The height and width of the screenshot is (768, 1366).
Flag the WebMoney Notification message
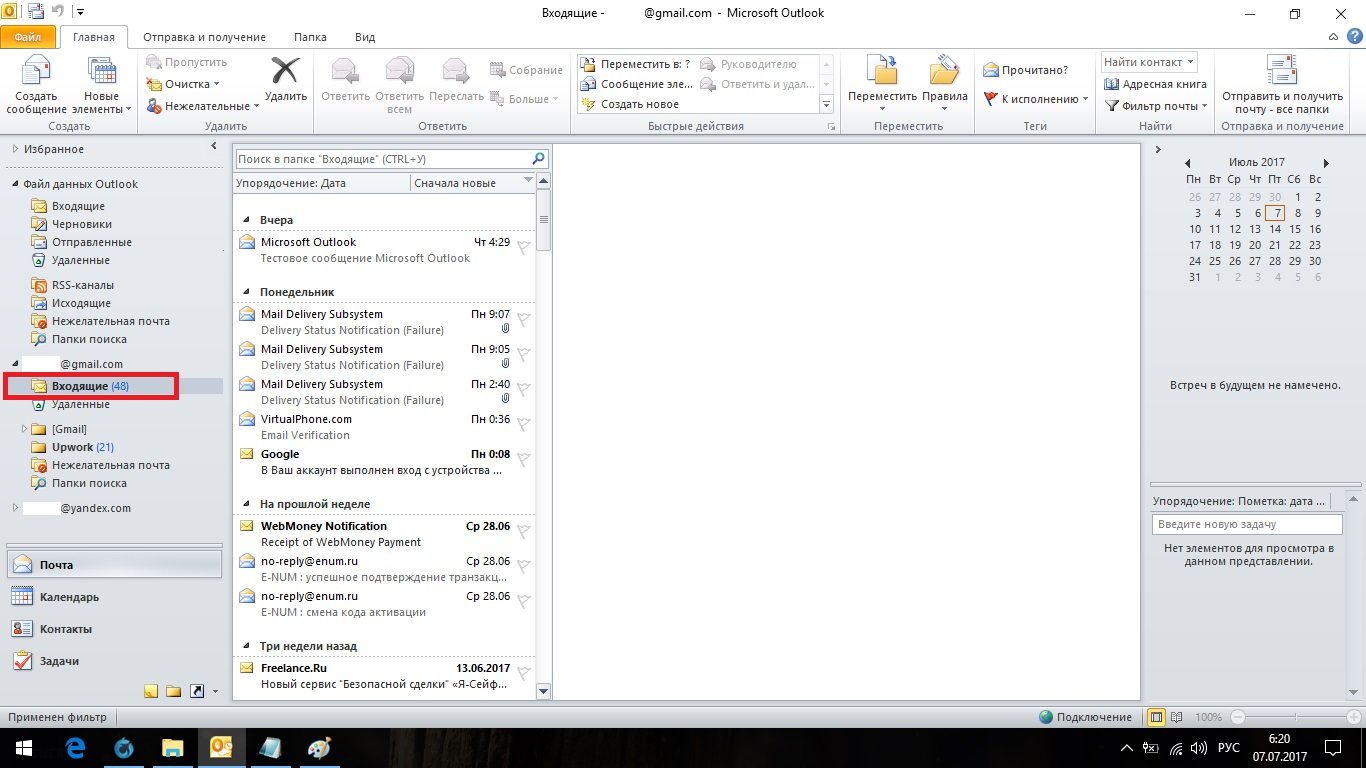(523, 533)
